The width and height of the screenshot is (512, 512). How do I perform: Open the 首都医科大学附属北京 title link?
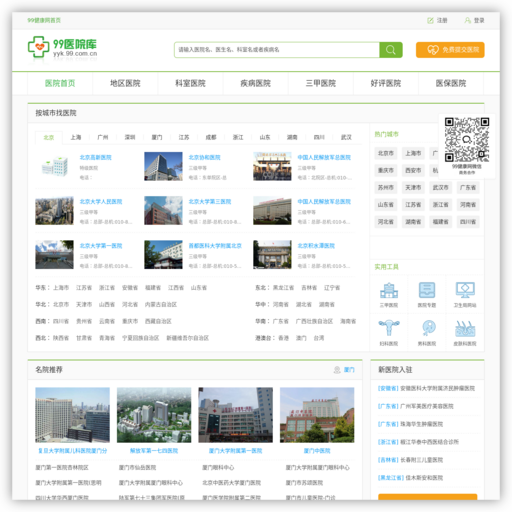[x=215, y=246]
